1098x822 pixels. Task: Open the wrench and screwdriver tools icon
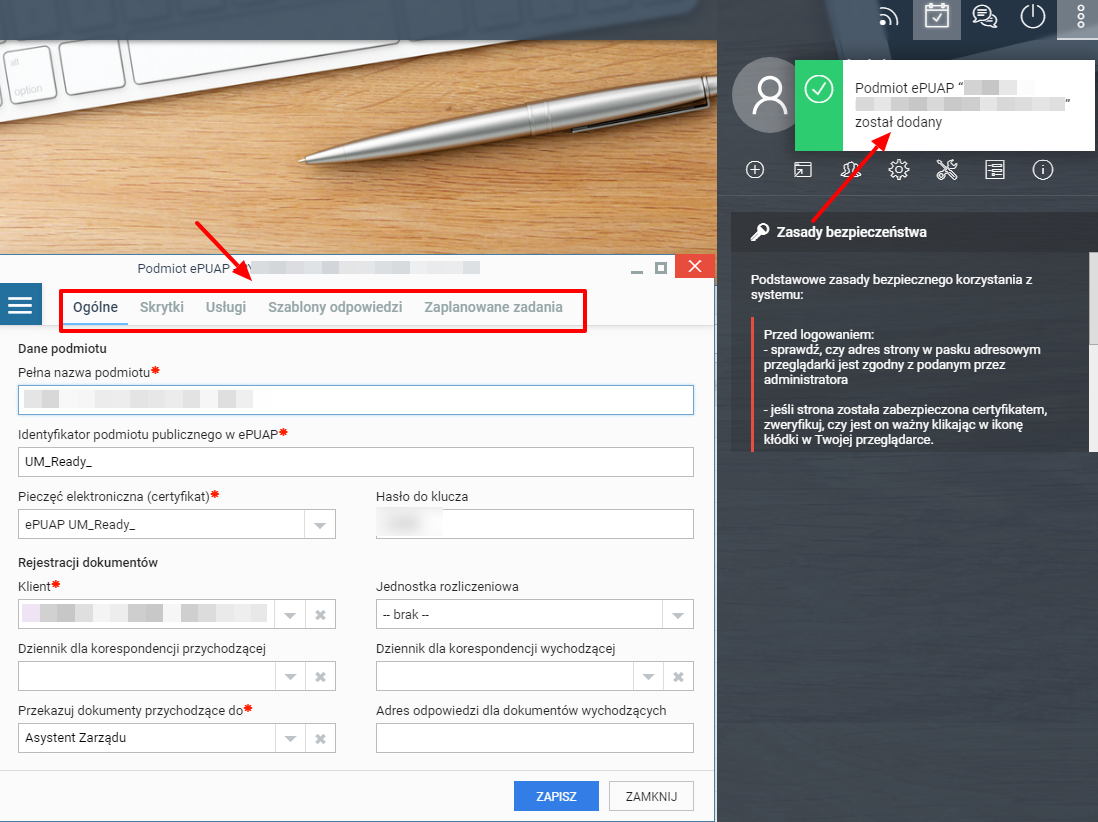(947, 169)
